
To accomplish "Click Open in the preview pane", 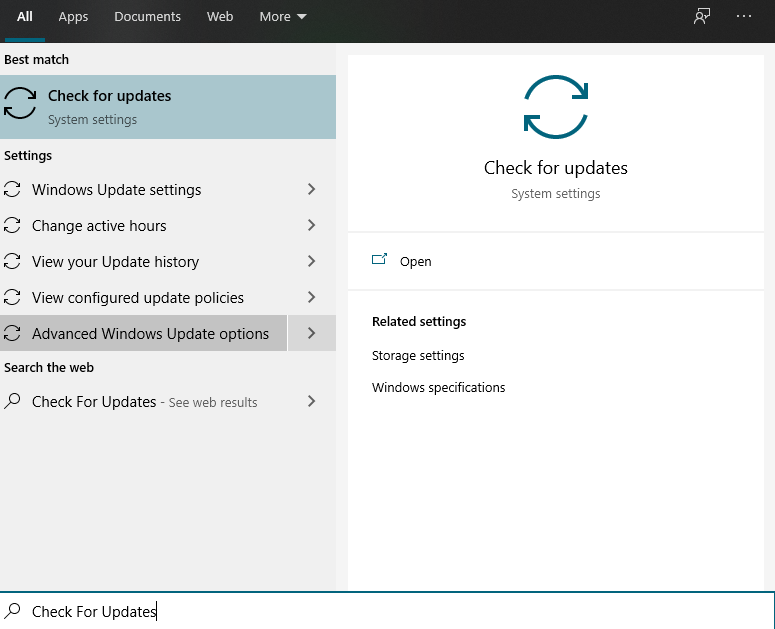I will click(416, 261).
